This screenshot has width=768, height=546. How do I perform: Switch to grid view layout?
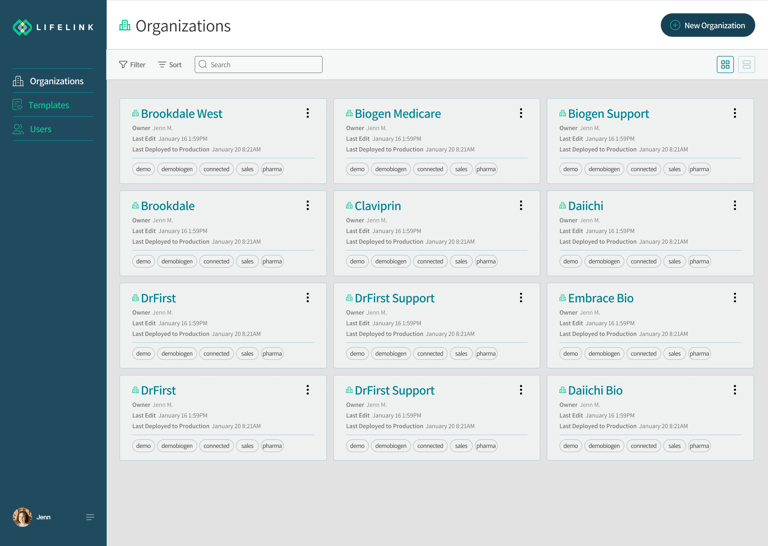pyautogui.click(x=725, y=65)
